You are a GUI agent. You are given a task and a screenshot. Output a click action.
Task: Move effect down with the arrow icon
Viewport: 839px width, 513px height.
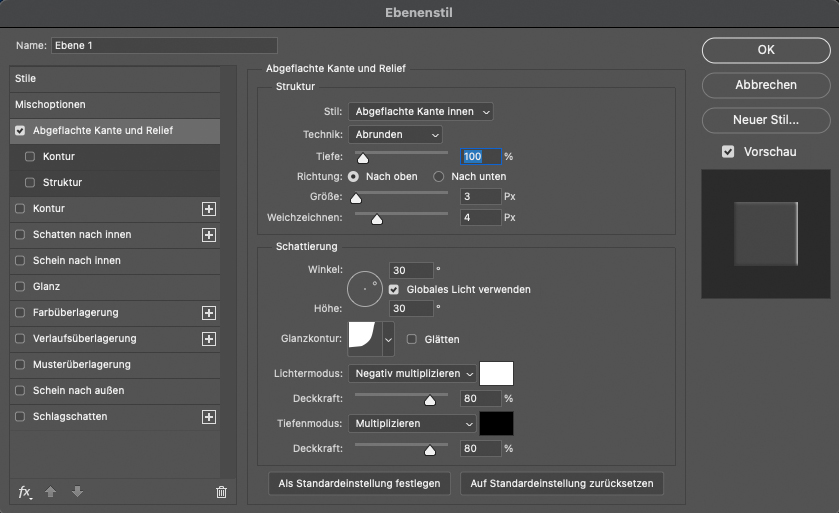(x=77, y=492)
